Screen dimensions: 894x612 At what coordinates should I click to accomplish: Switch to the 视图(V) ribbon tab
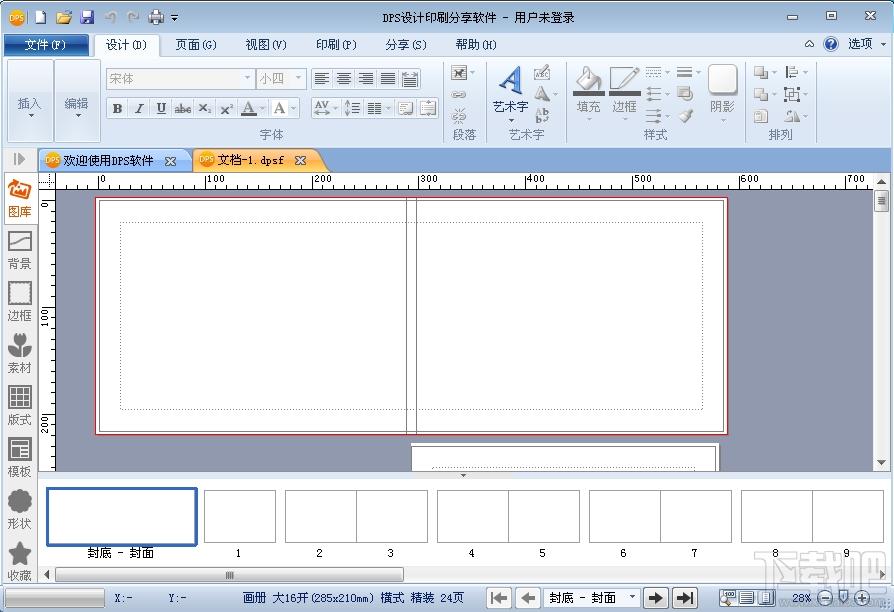[x=266, y=44]
